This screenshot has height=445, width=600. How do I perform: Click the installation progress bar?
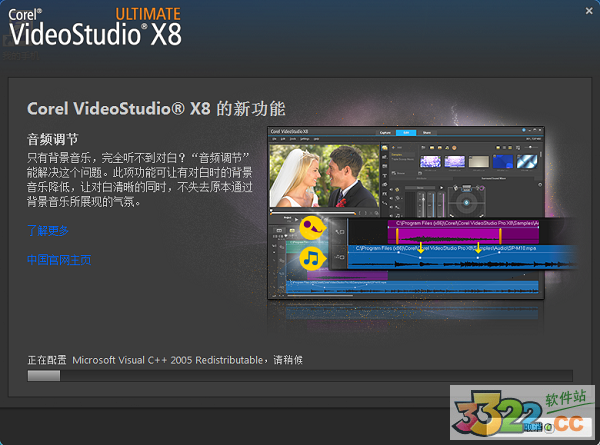pyautogui.click(x=300, y=376)
